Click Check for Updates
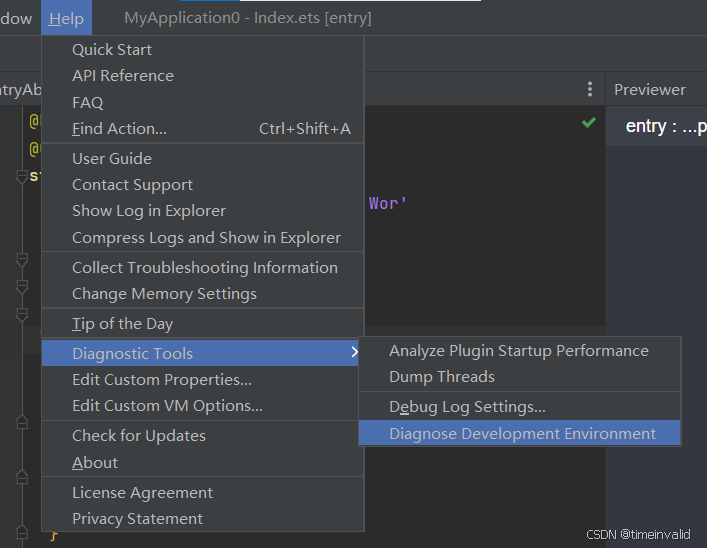707x548 pixels. pyautogui.click(x=139, y=436)
